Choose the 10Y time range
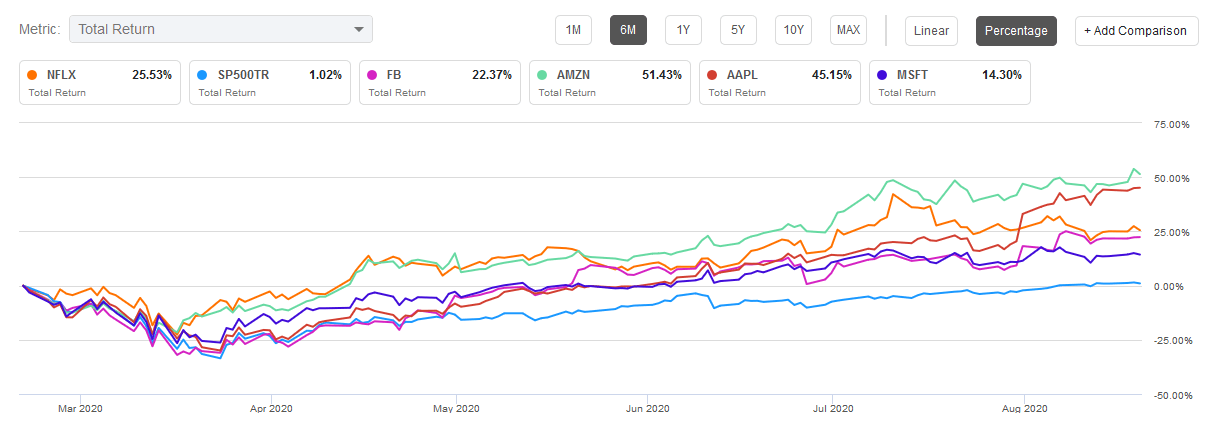This screenshot has width=1212, height=431. click(793, 30)
